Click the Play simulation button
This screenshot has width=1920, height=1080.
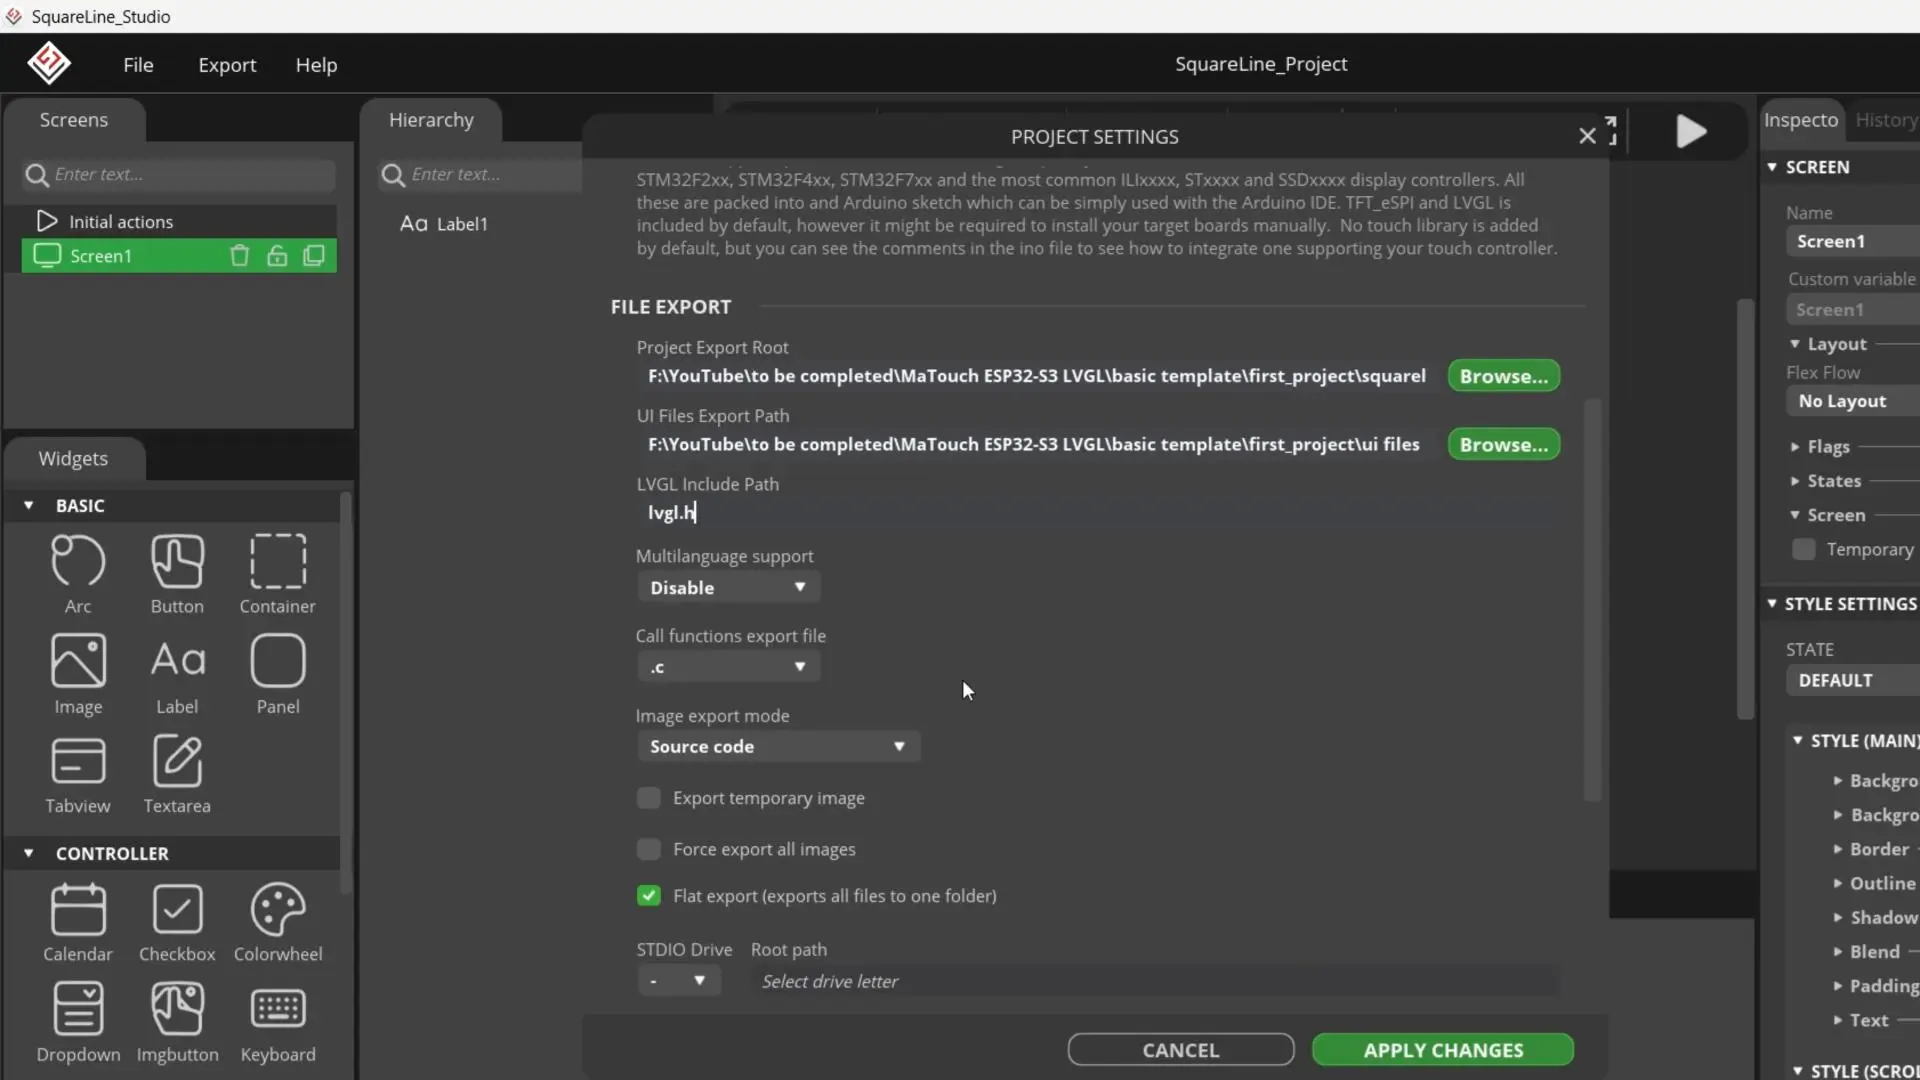(x=1691, y=131)
